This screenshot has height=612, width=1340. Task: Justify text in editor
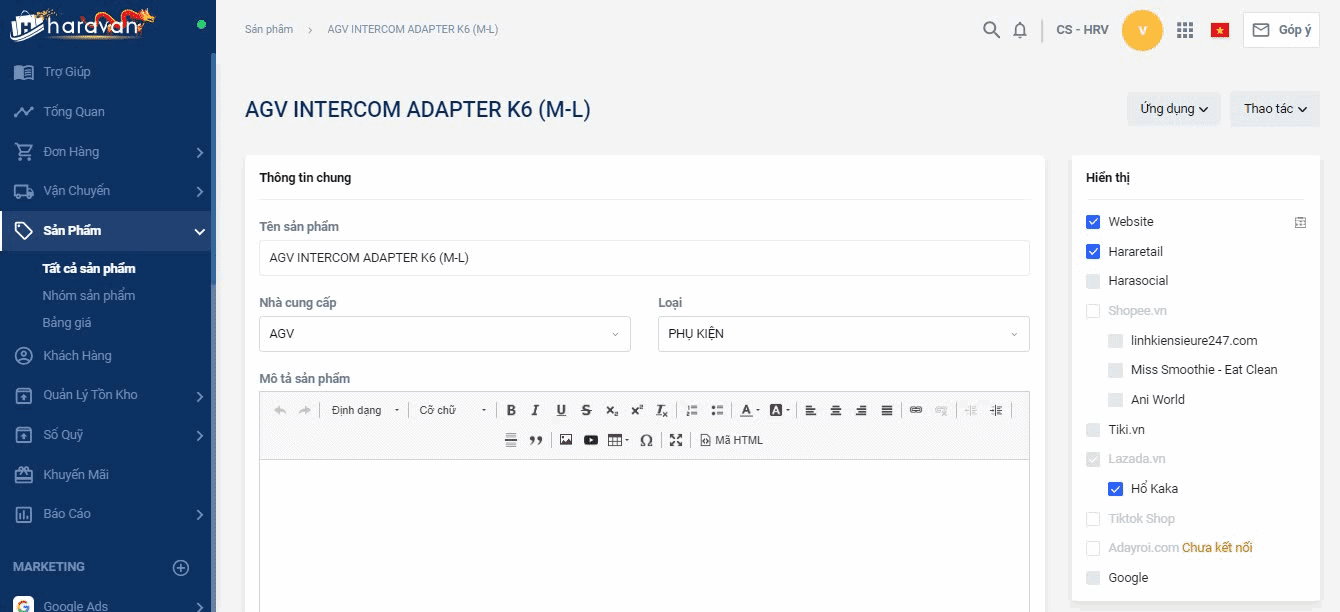[887, 410]
